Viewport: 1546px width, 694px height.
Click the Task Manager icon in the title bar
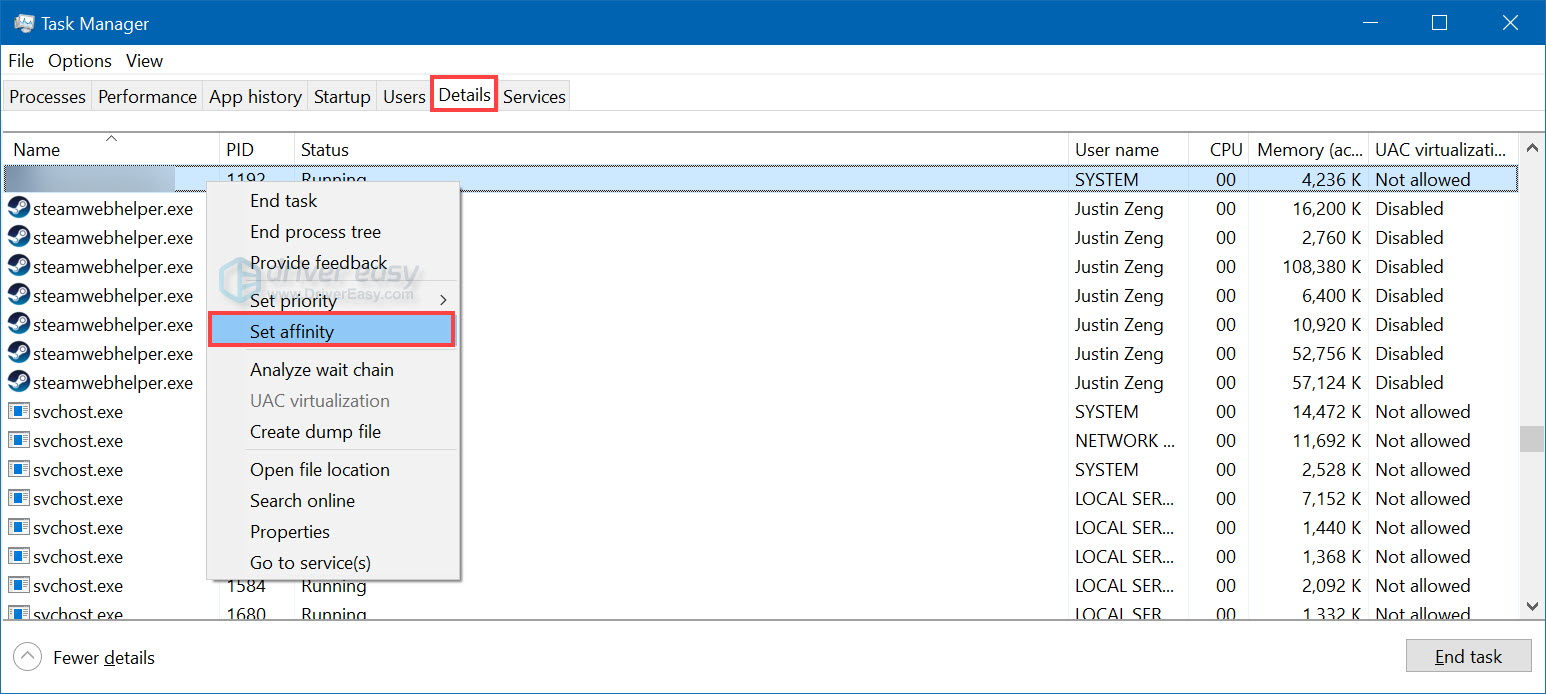(23, 21)
